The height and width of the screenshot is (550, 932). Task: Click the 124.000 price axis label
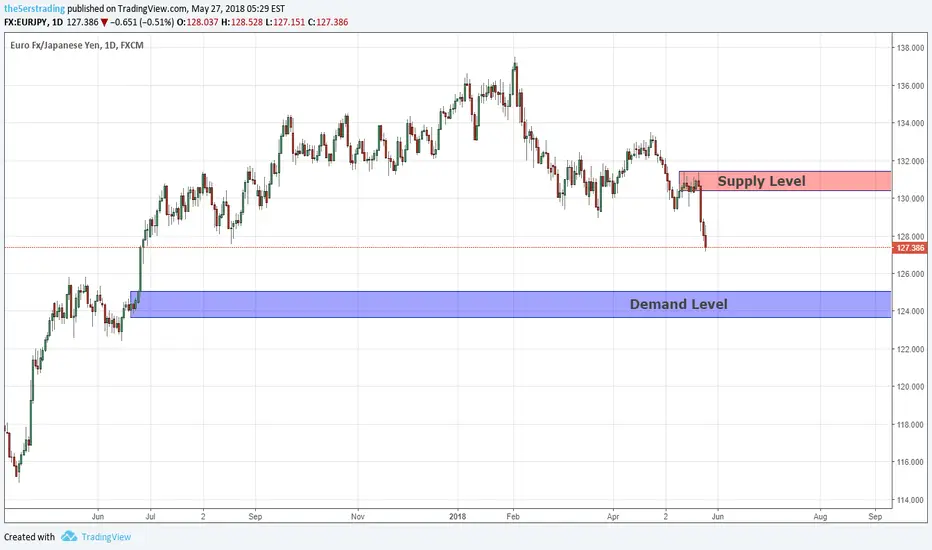point(911,312)
